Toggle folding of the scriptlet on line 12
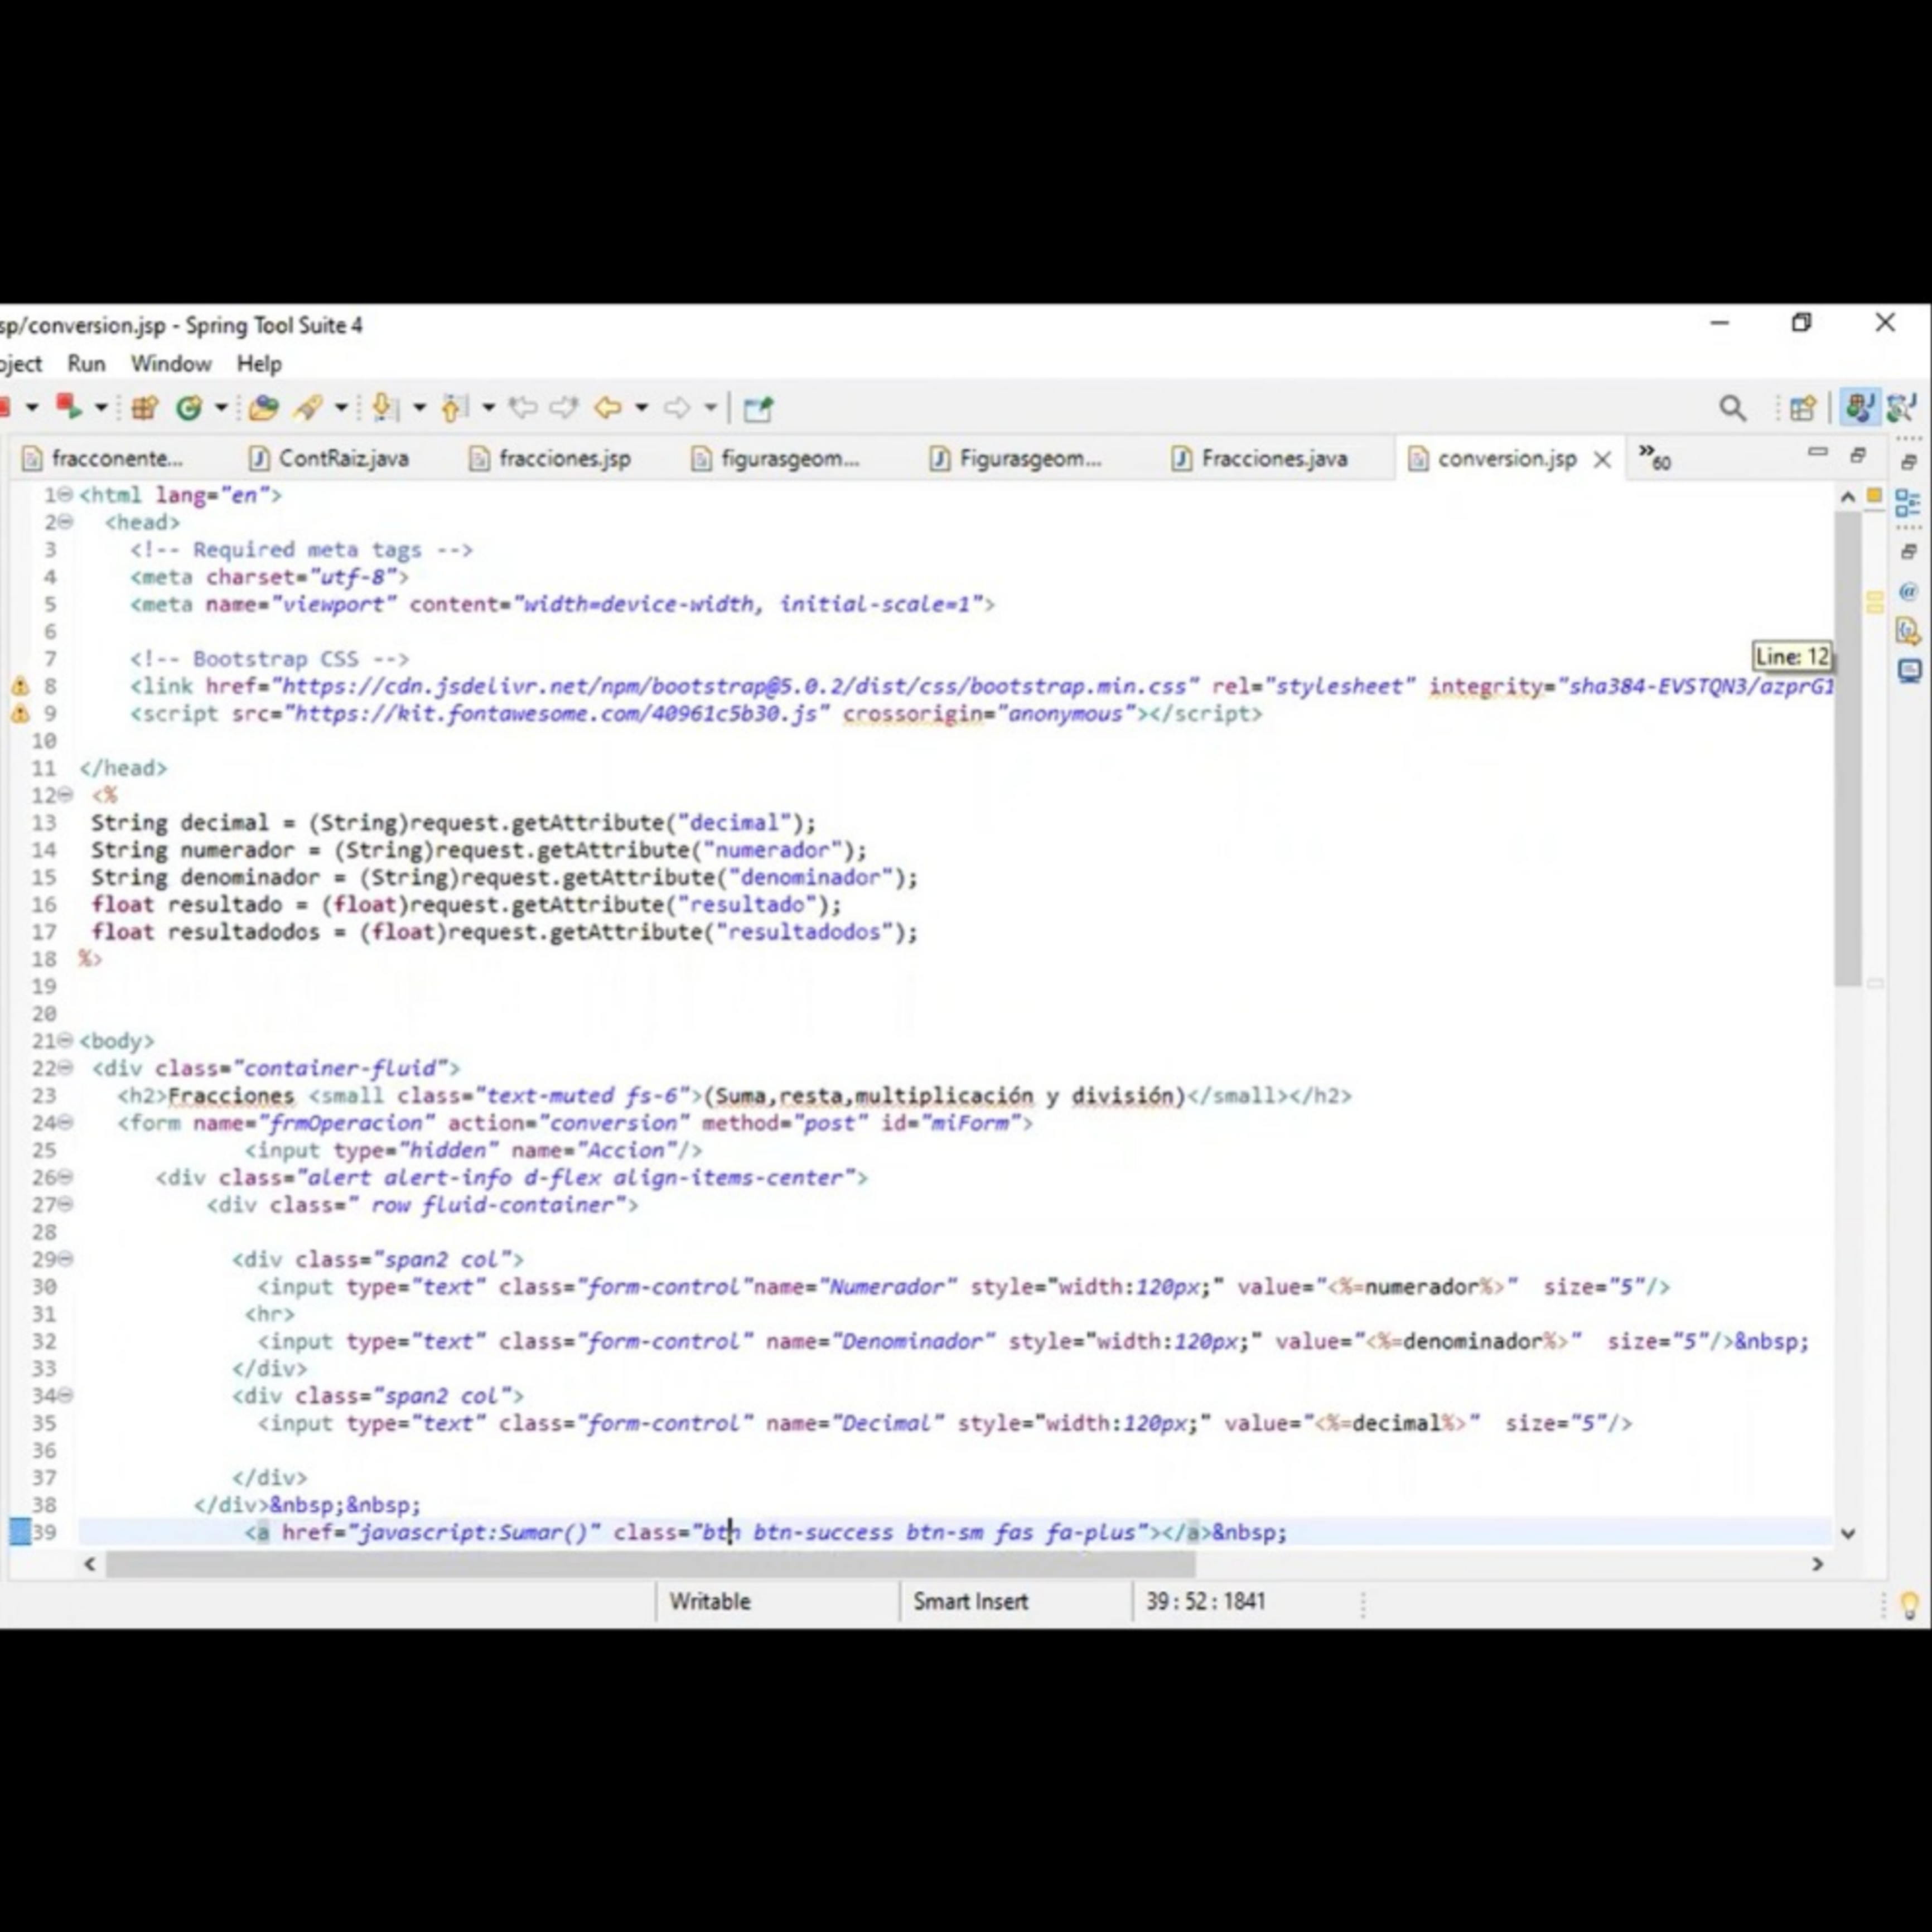Viewport: 1932px width, 1932px height. coord(65,795)
